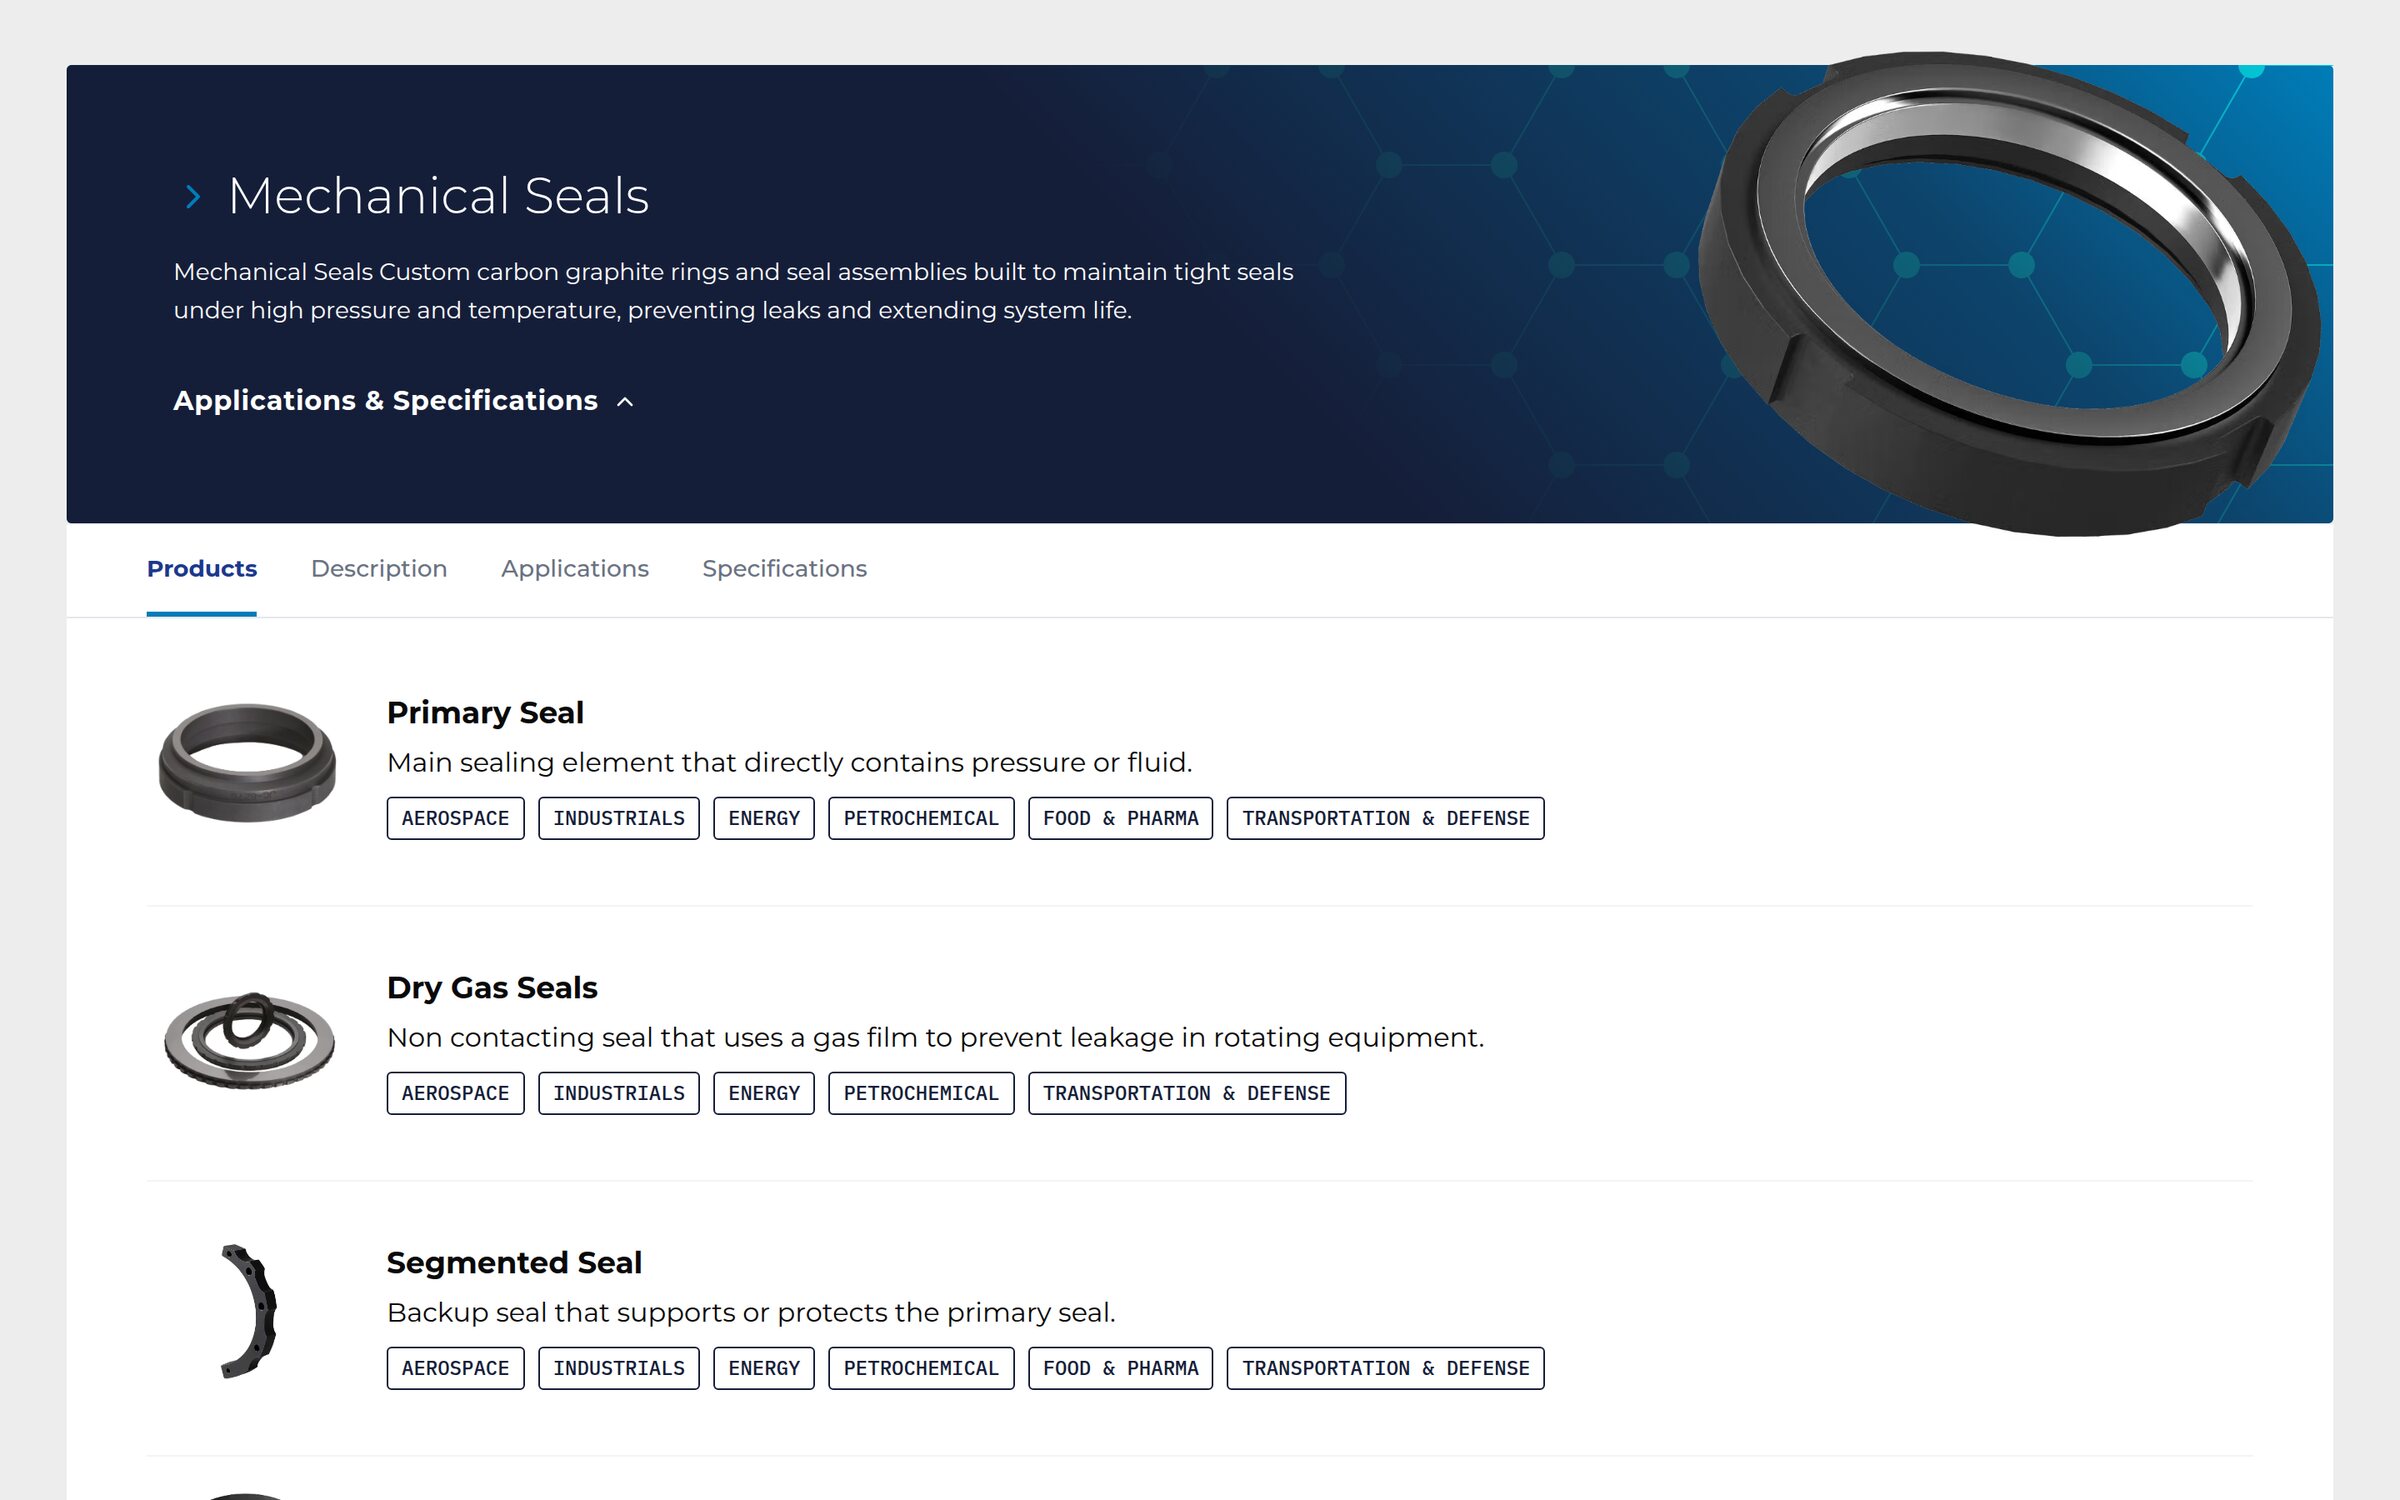Screen dimensions: 2400x1500
Task: Select Energy tag under Primary Seal
Action: (x=764, y=818)
